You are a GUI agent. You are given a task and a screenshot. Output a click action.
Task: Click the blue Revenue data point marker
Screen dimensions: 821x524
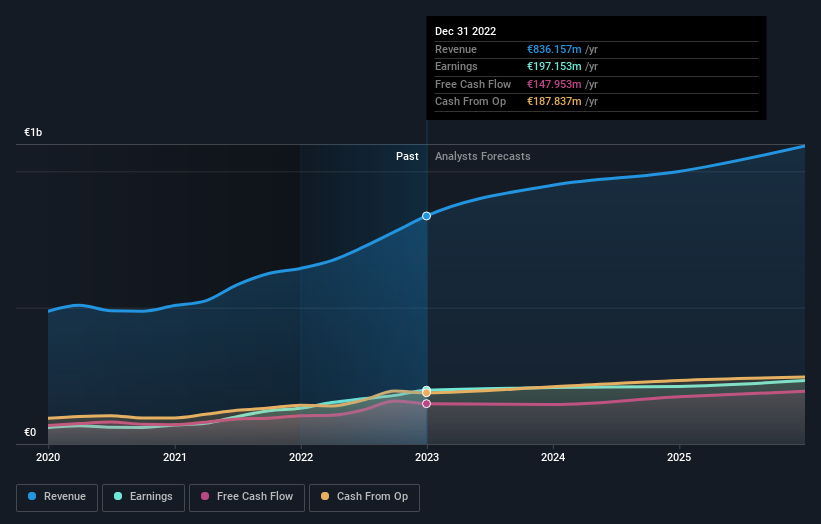click(427, 216)
